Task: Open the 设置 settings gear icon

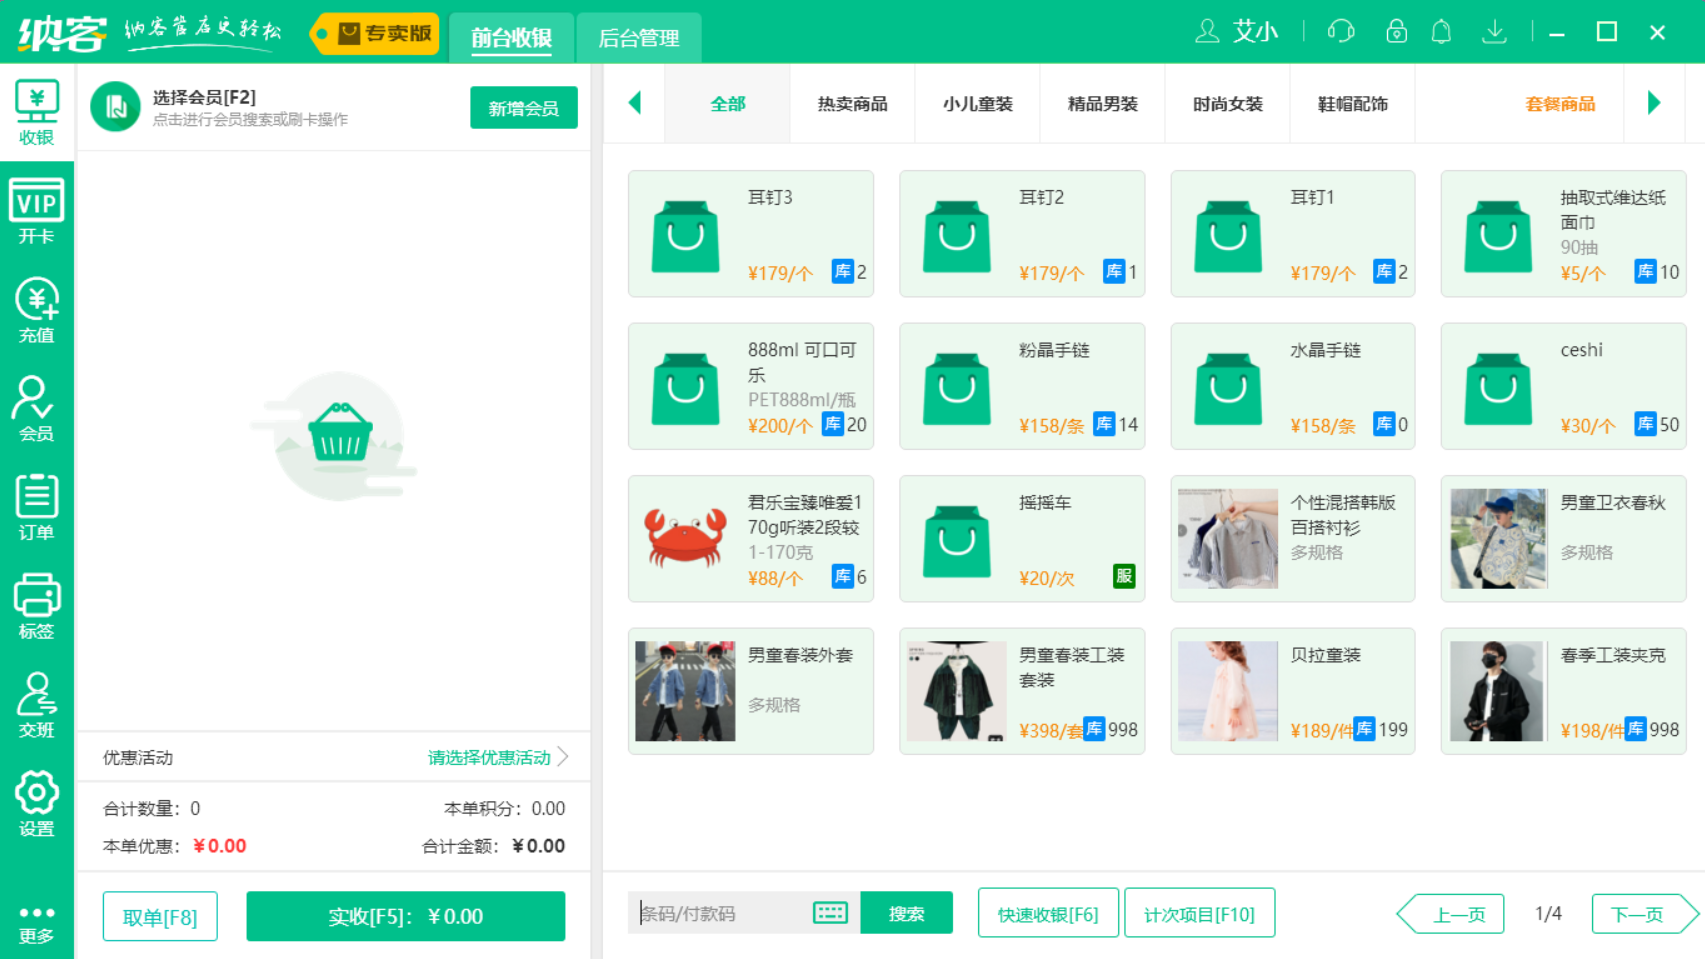Action: click(x=36, y=797)
